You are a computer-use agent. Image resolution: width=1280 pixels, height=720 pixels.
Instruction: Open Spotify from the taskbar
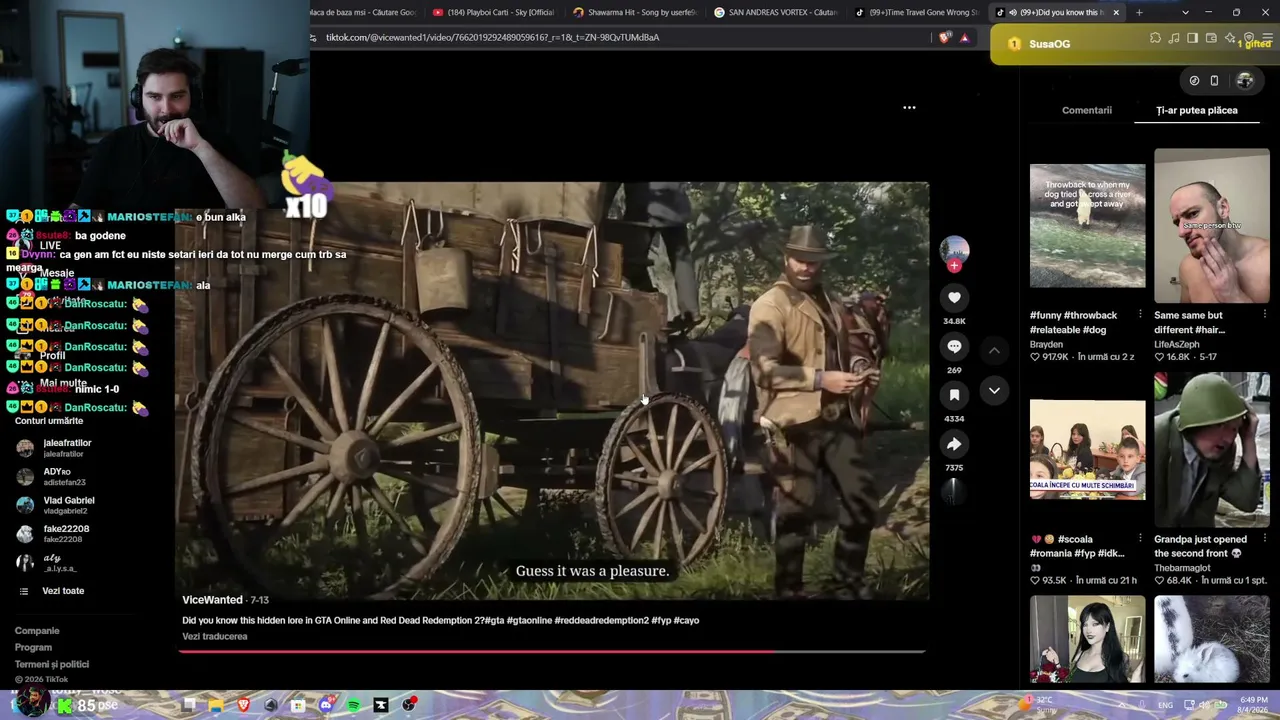pyautogui.click(x=353, y=705)
